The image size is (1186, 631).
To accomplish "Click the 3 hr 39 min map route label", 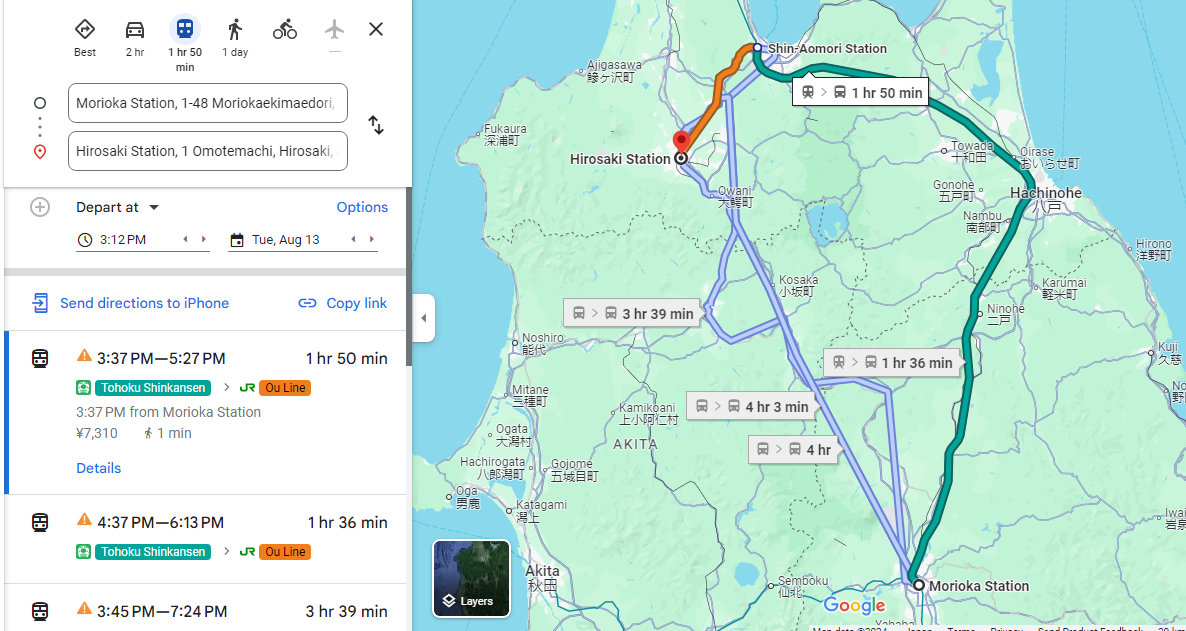I will point(632,313).
